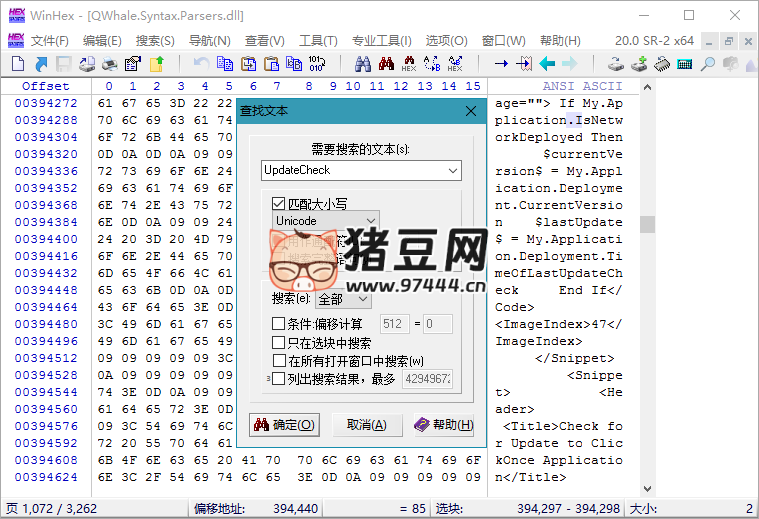The width and height of the screenshot is (759, 519).
Task: Click the Undo arrow icon
Action: coord(201,63)
